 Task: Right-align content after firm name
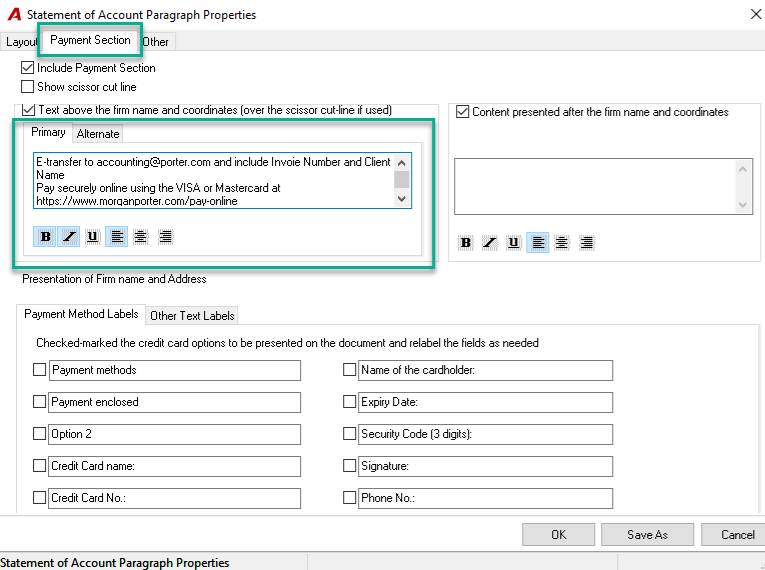pos(586,243)
